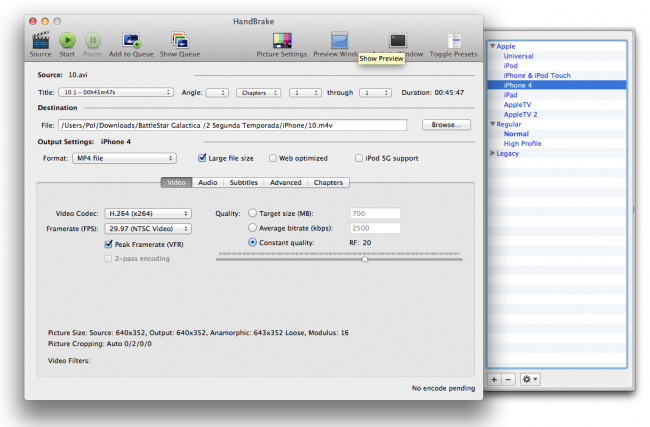Enable the Web optimized checkbox
Image resolution: width=650 pixels, height=427 pixels.
pos(272,158)
